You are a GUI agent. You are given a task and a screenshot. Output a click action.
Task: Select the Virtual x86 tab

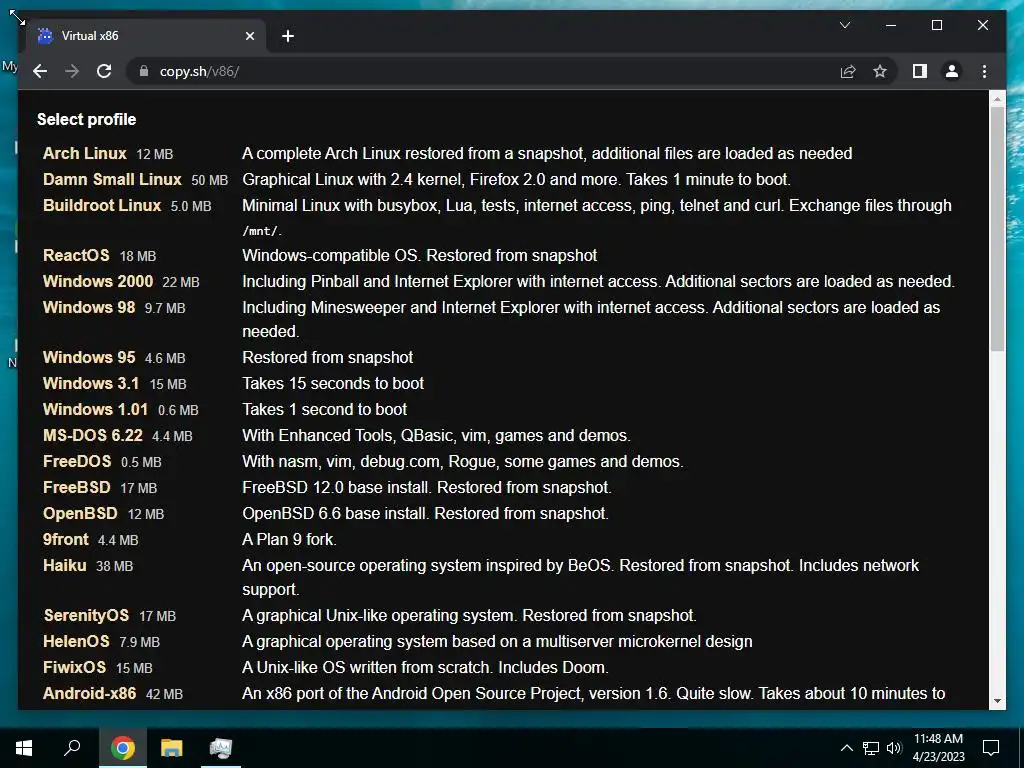[x=147, y=36]
